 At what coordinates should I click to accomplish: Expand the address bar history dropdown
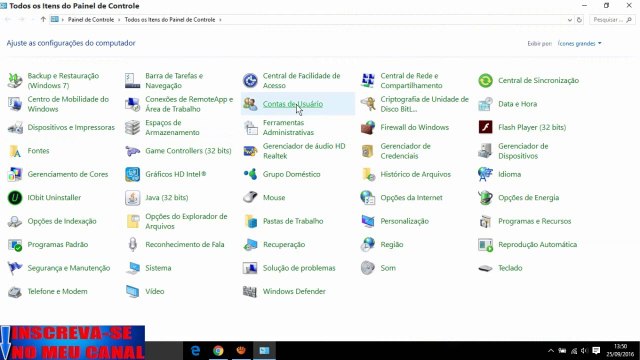pos(570,20)
